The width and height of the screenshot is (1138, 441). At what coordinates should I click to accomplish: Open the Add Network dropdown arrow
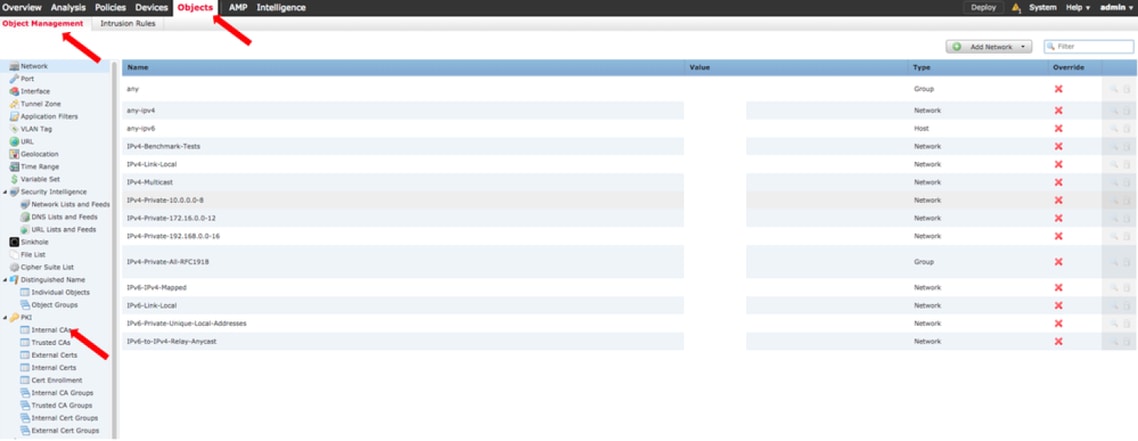1023,46
